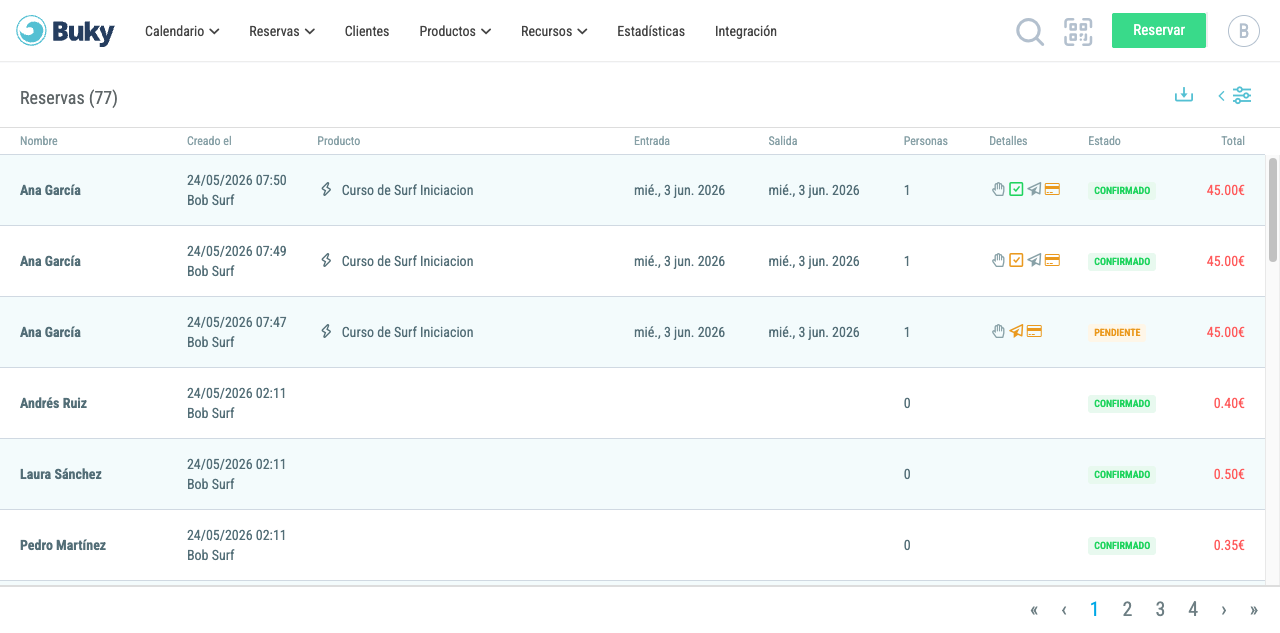Click date 24/05/2026 07:47 cell
This screenshot has height=633, width=1280.
(x=237, y=322)
